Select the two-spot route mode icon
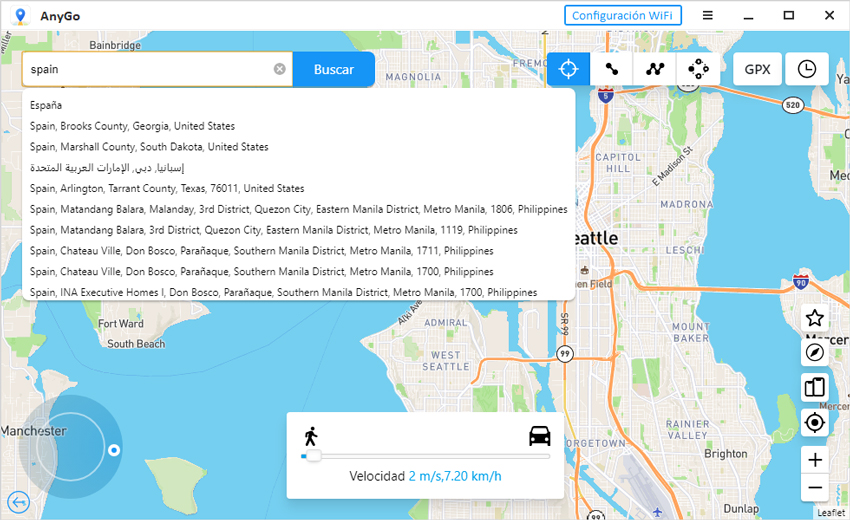This screenshot has width=850, height=520. 611,69
